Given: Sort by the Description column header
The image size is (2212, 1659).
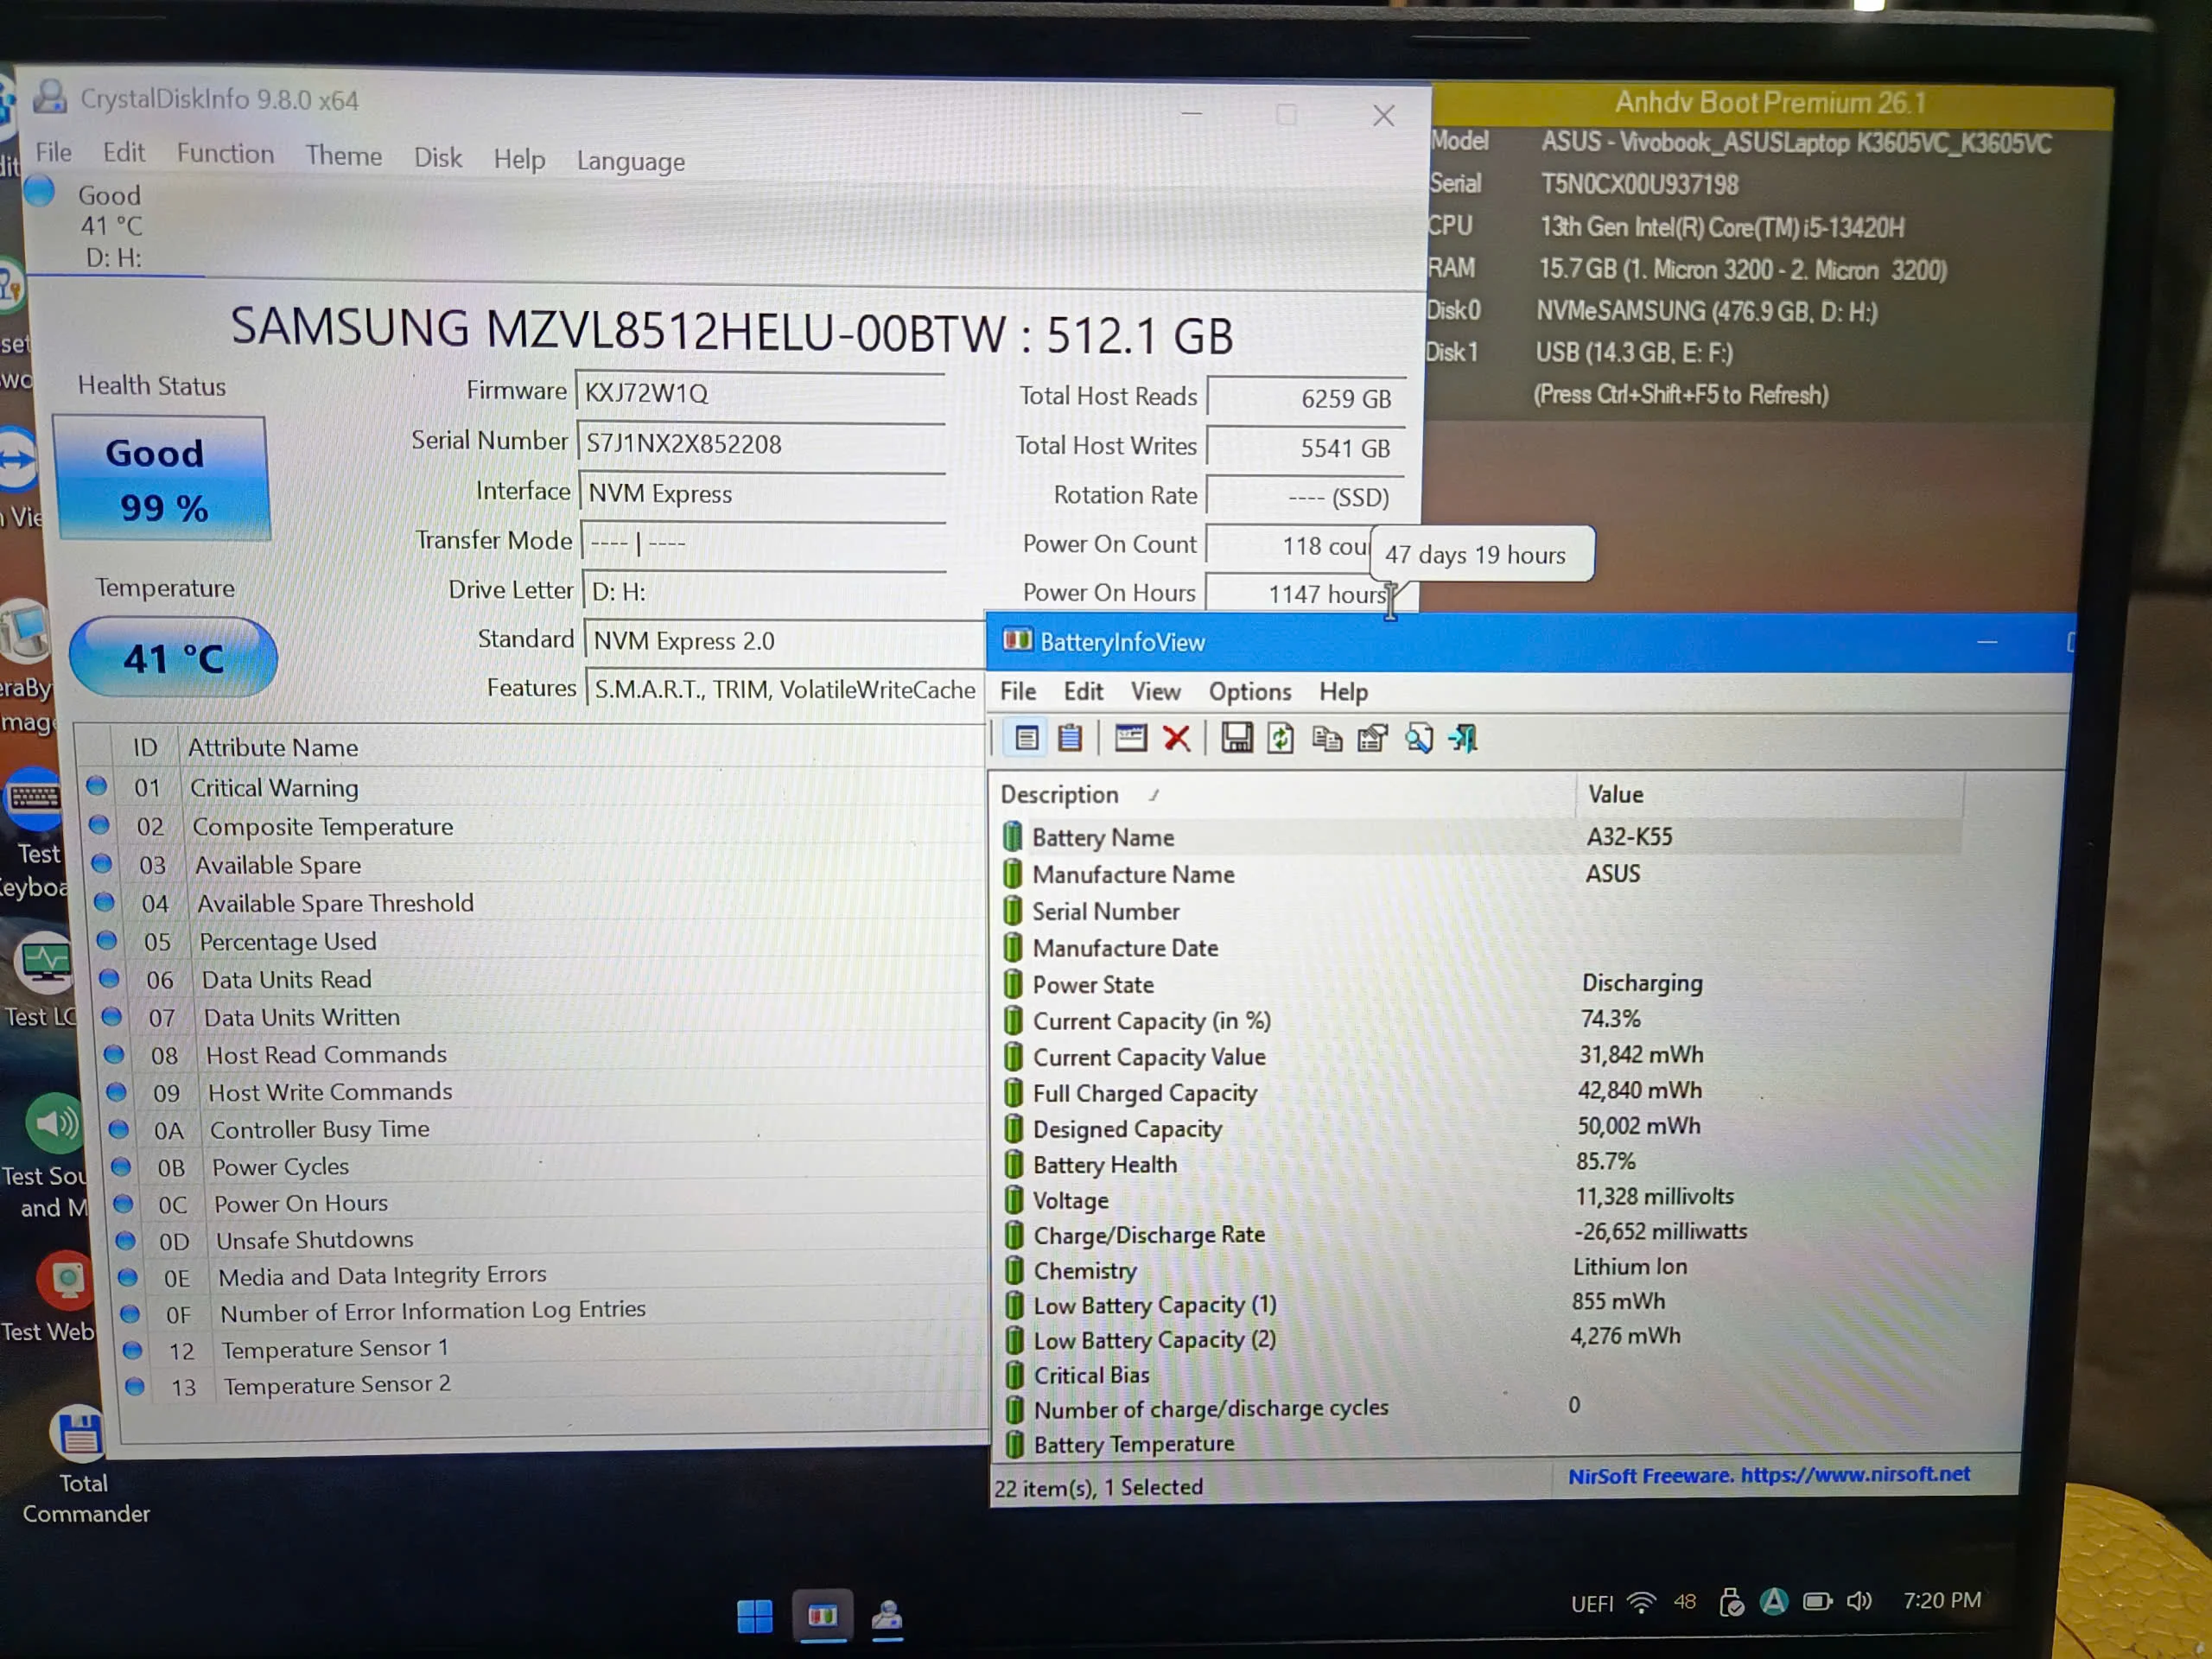Looking at the screenshot, I should click(x=1281, y=794).
